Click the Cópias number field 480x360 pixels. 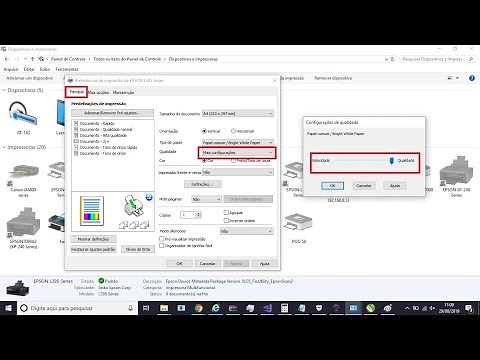point(188,215)
